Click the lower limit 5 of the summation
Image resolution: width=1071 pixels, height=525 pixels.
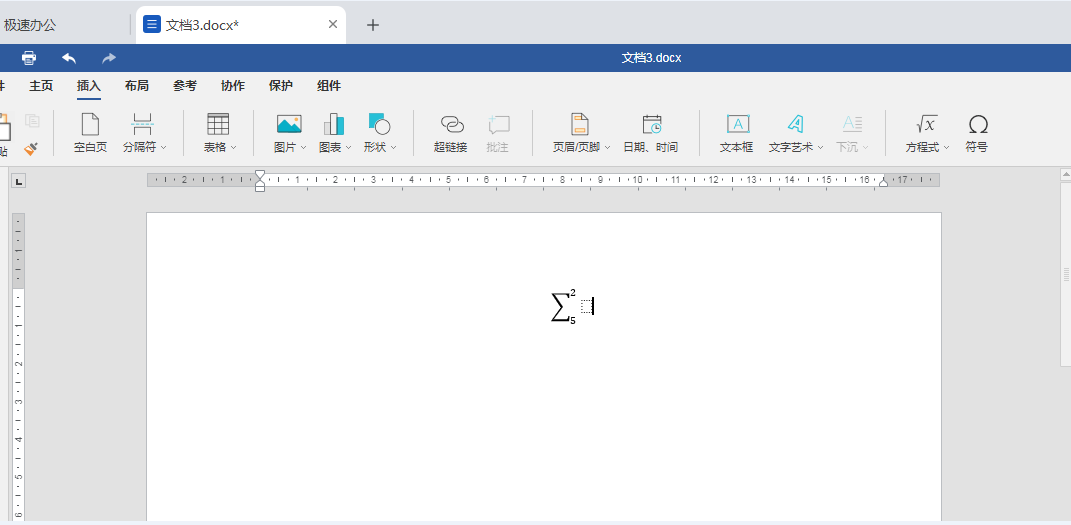coord(572,320)
